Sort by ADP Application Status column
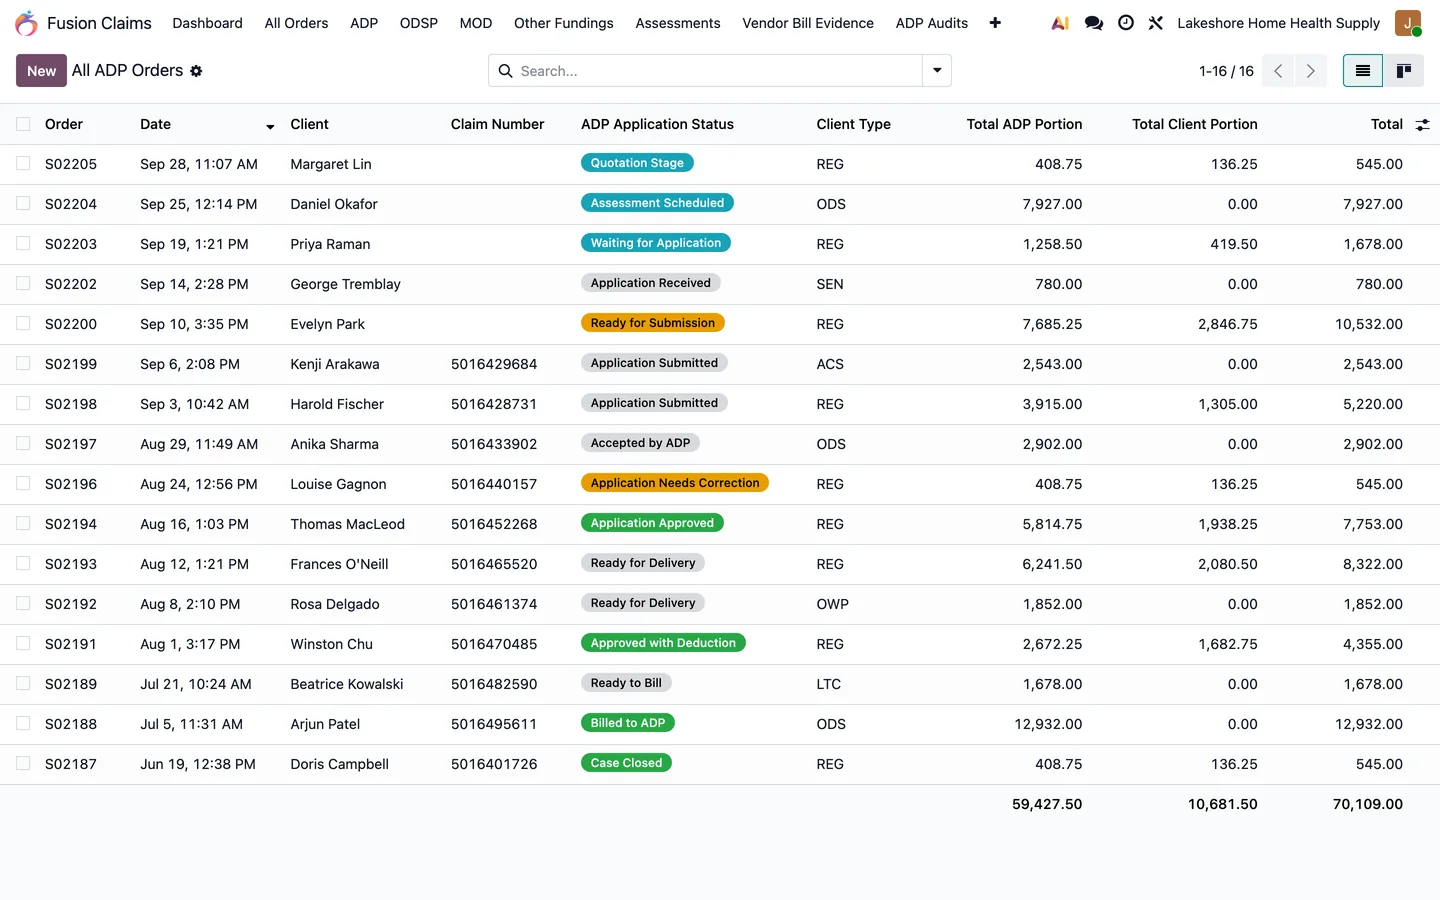The width and height of the screenshot is (1440, 900). [x=657, y=124]
